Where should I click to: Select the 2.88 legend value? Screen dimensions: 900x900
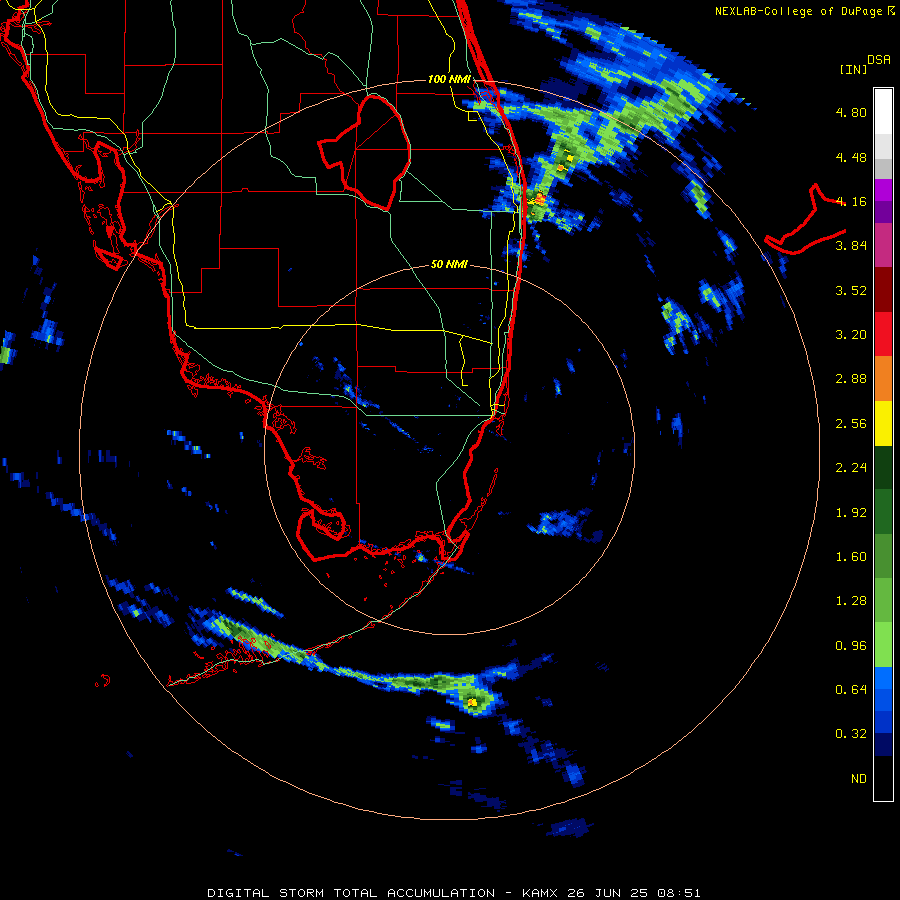pyautogui.click(x=851, y=379)
